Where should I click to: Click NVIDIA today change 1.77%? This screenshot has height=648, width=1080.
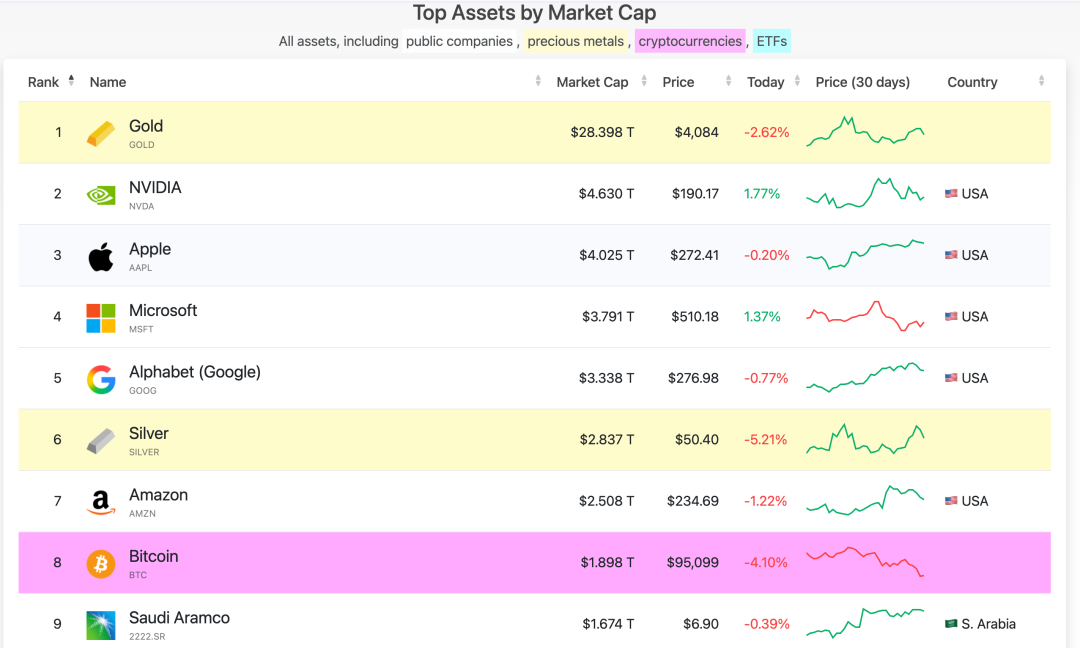click(x=762, y=194)
